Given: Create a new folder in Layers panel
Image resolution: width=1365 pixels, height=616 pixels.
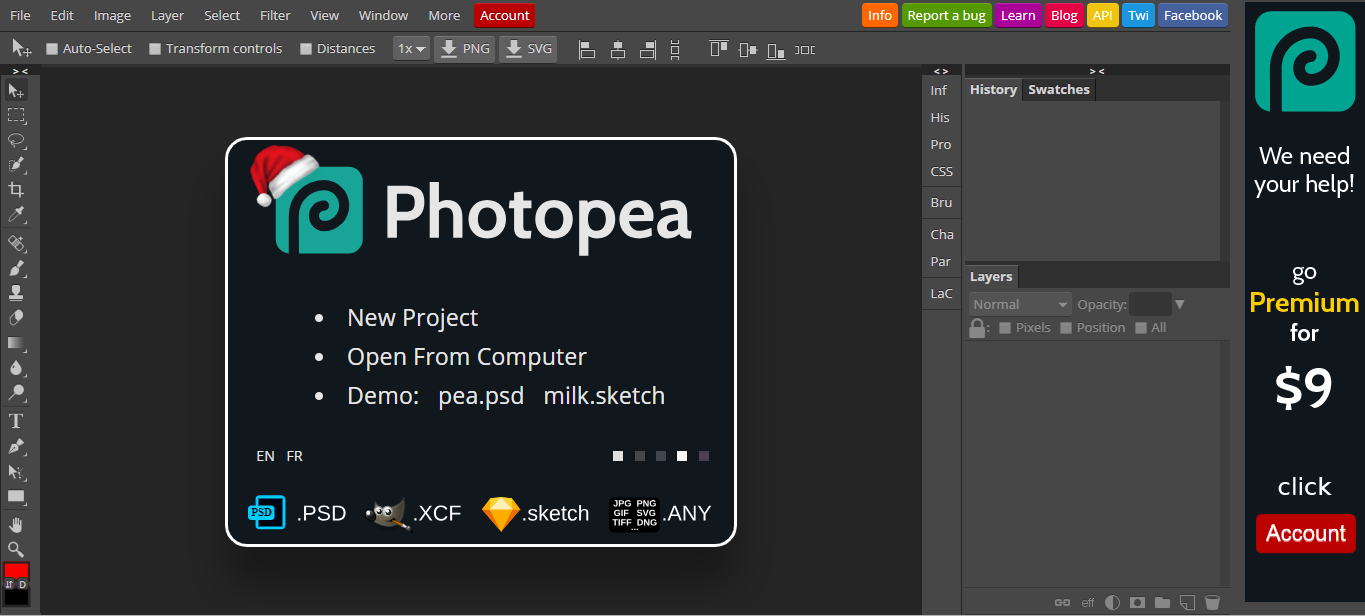Looking at the screenshot, I should [x=1162, y=603].
